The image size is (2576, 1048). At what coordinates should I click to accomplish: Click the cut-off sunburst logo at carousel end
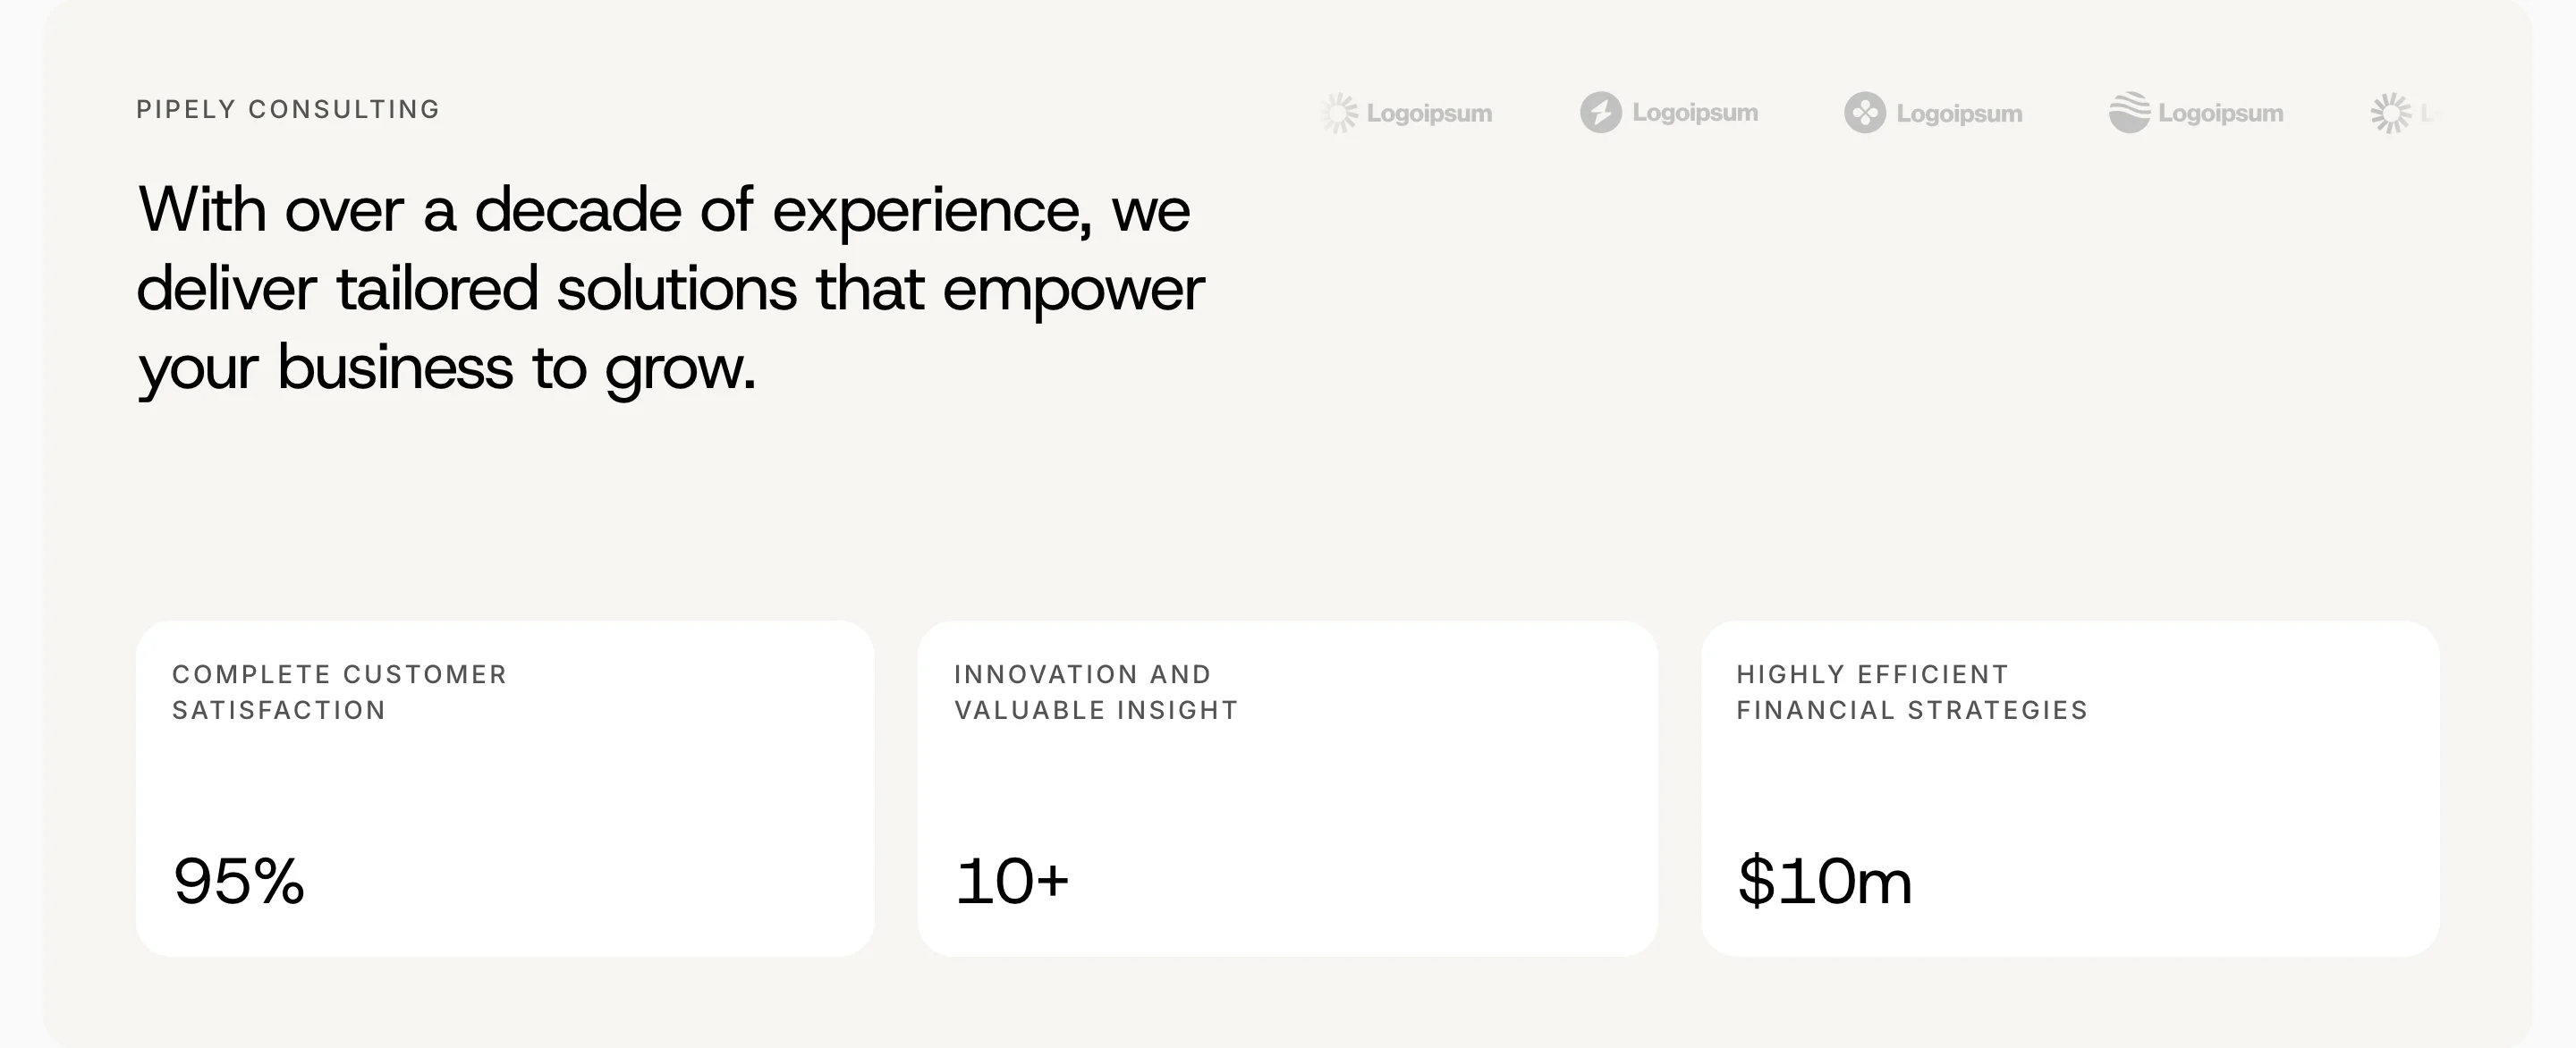tap(2391, 113)
